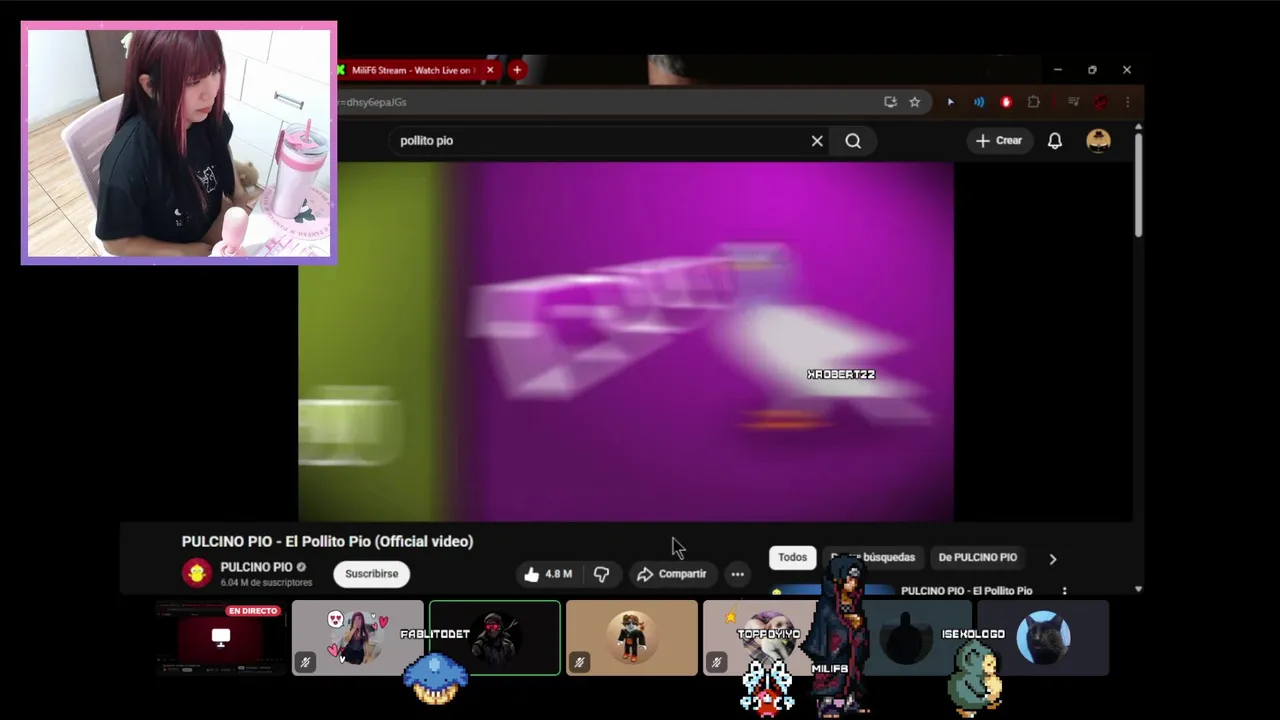Open a new browser tab
Screen dimensions: 1280x720
(517, 70)
